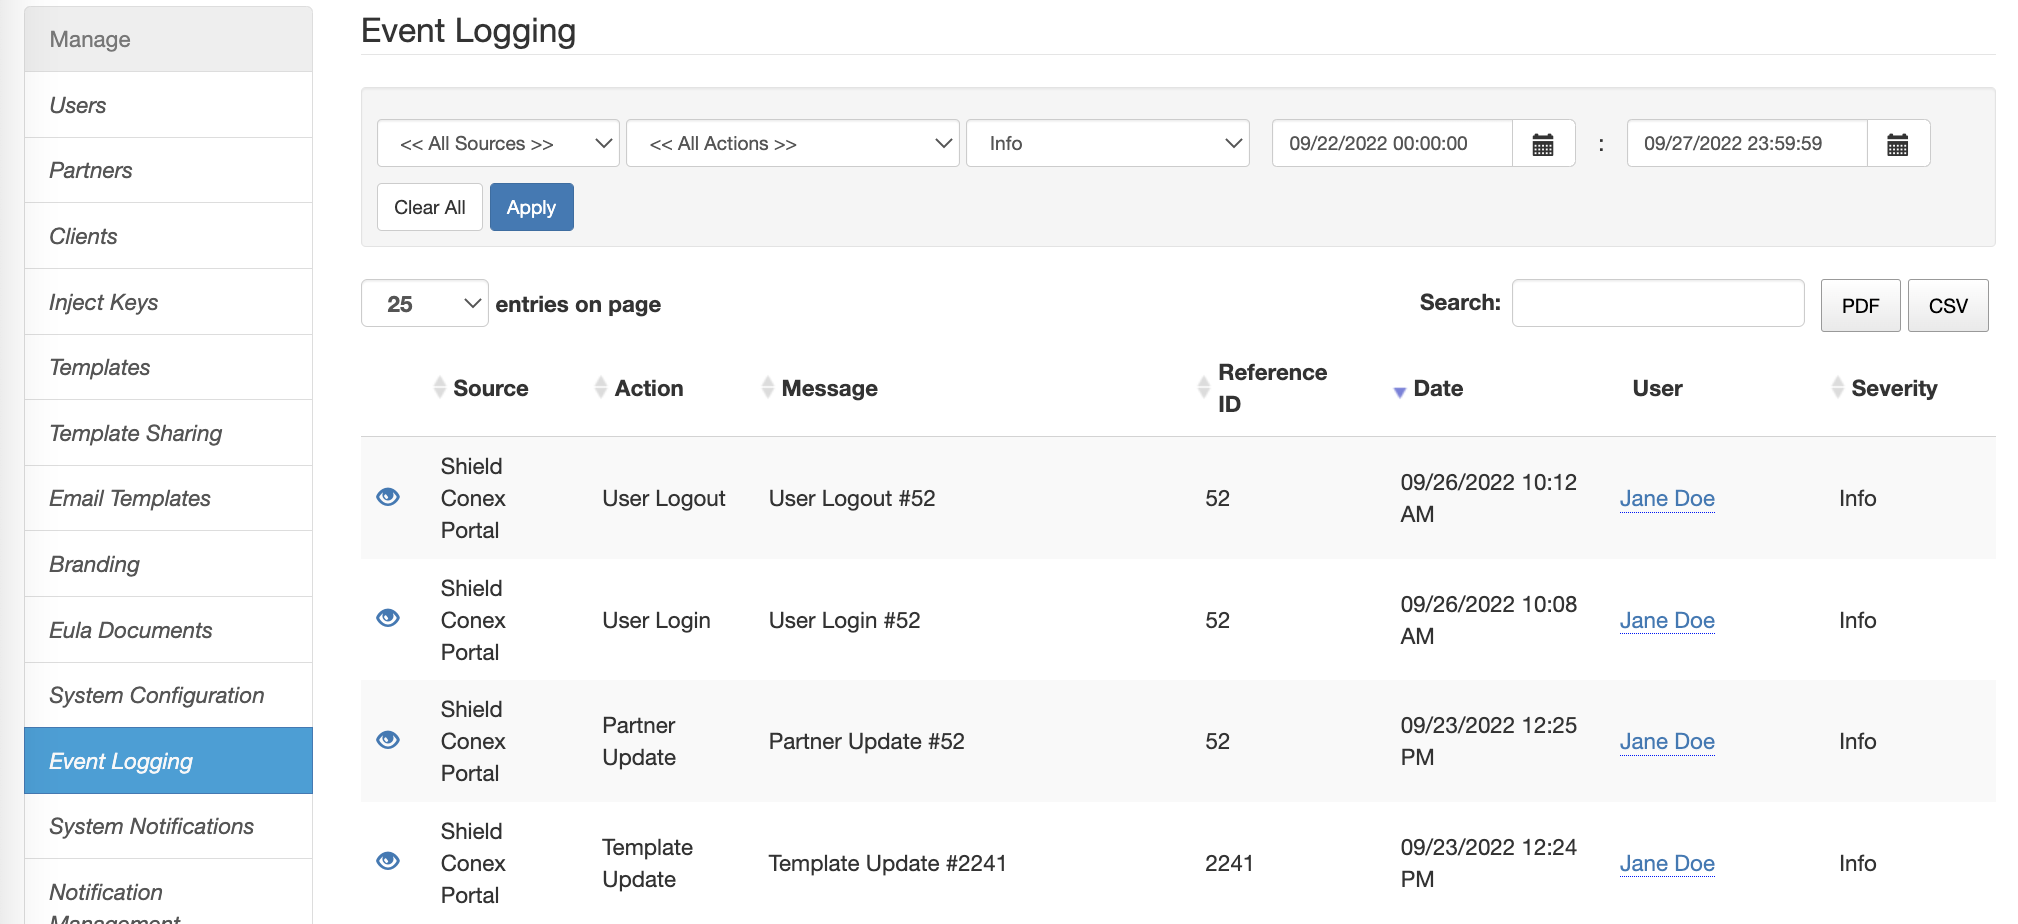View details of User Login #52 event
The image size is (2018, 924).
(388, 618)
